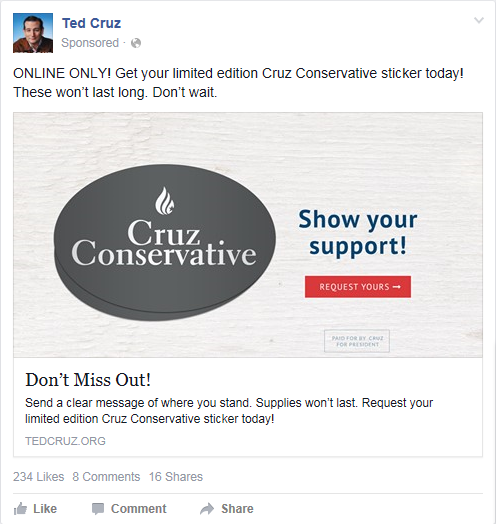This screenshot has height=524, width=496.
Task: Click Ted Cruz profile picture
Action: [33, 33]
